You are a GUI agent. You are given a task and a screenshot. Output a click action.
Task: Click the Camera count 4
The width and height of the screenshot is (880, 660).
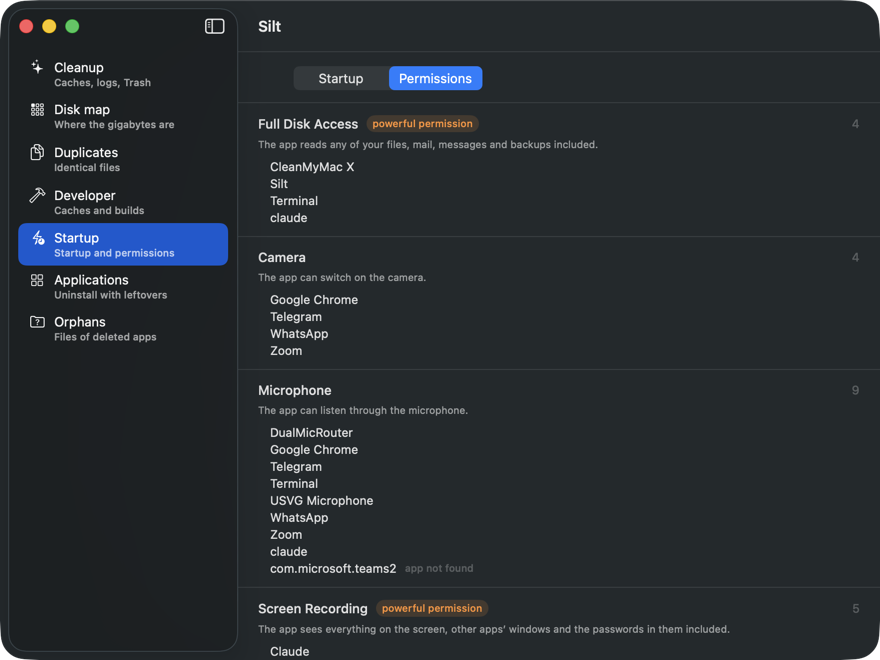[x=855, y=258]
